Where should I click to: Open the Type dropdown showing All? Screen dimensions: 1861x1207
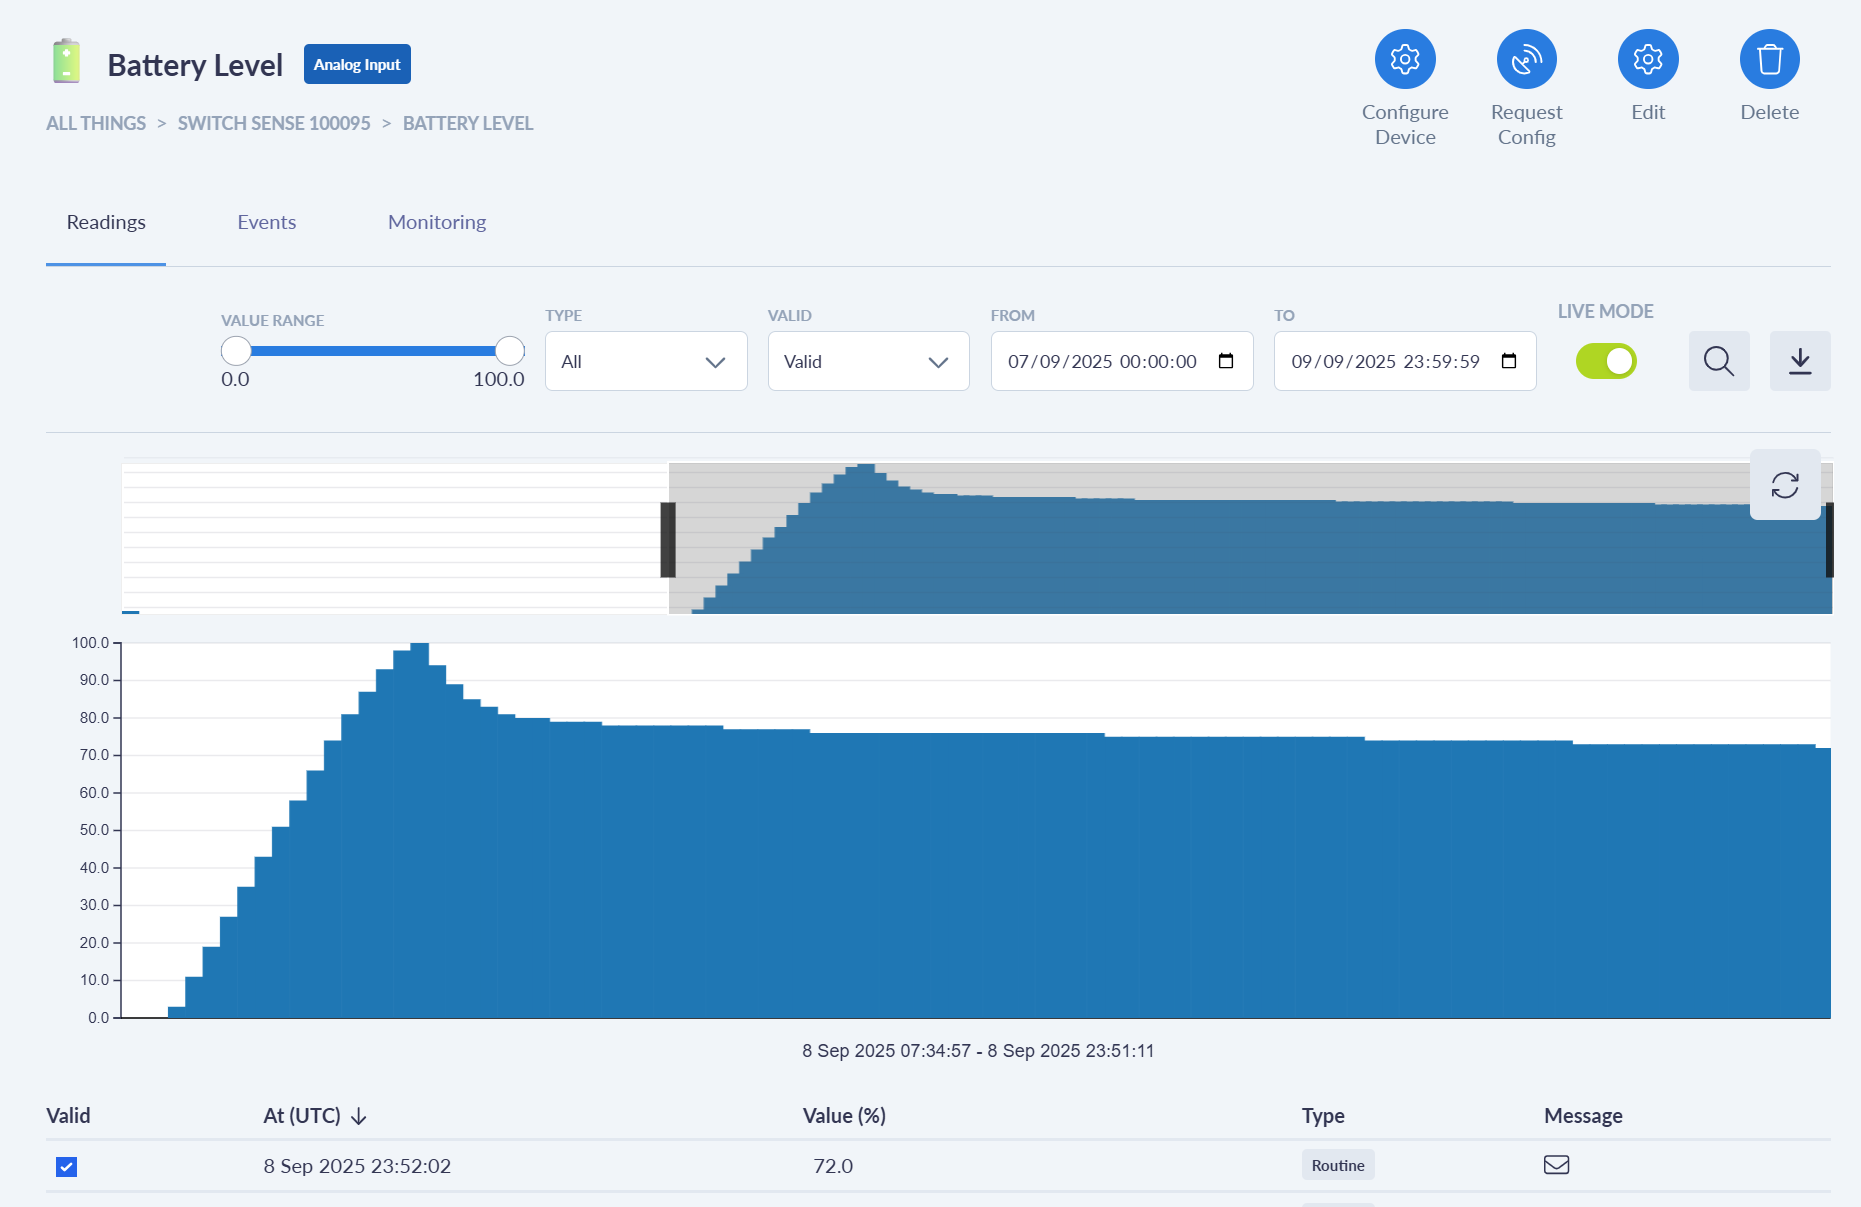click(645, 361)
